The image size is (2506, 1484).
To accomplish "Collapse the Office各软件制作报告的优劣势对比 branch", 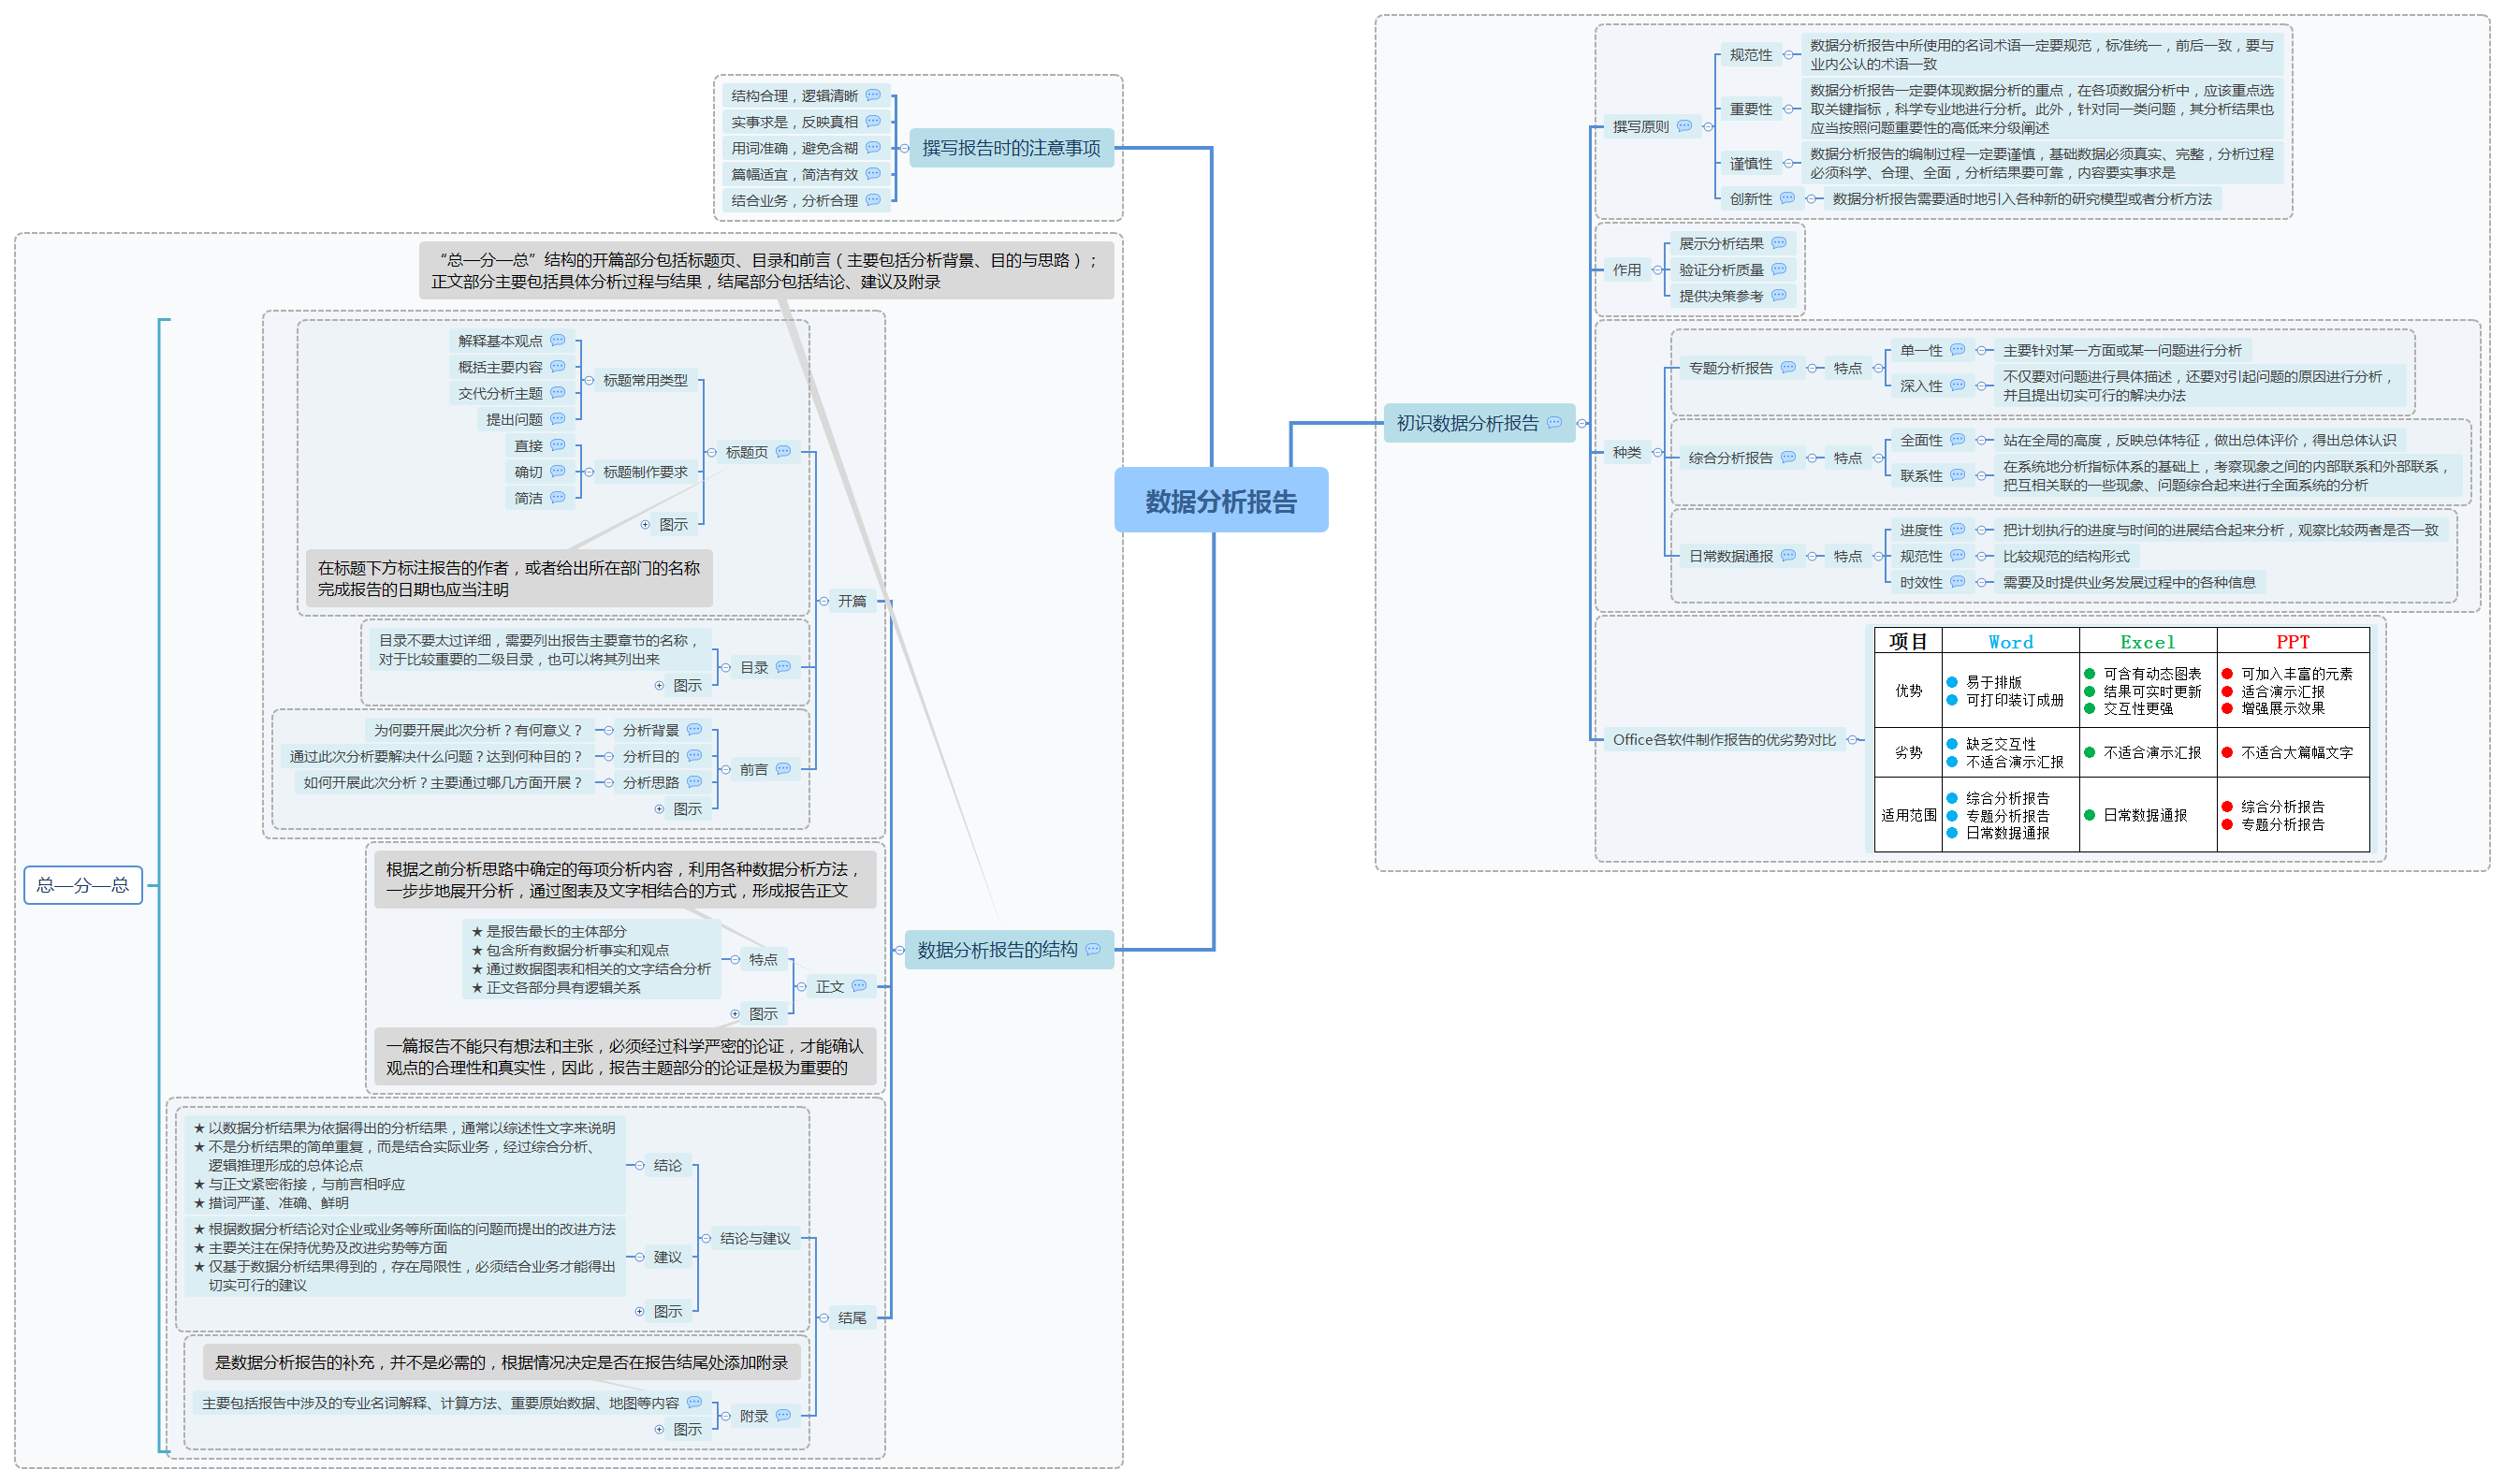I will [1852, 740].
